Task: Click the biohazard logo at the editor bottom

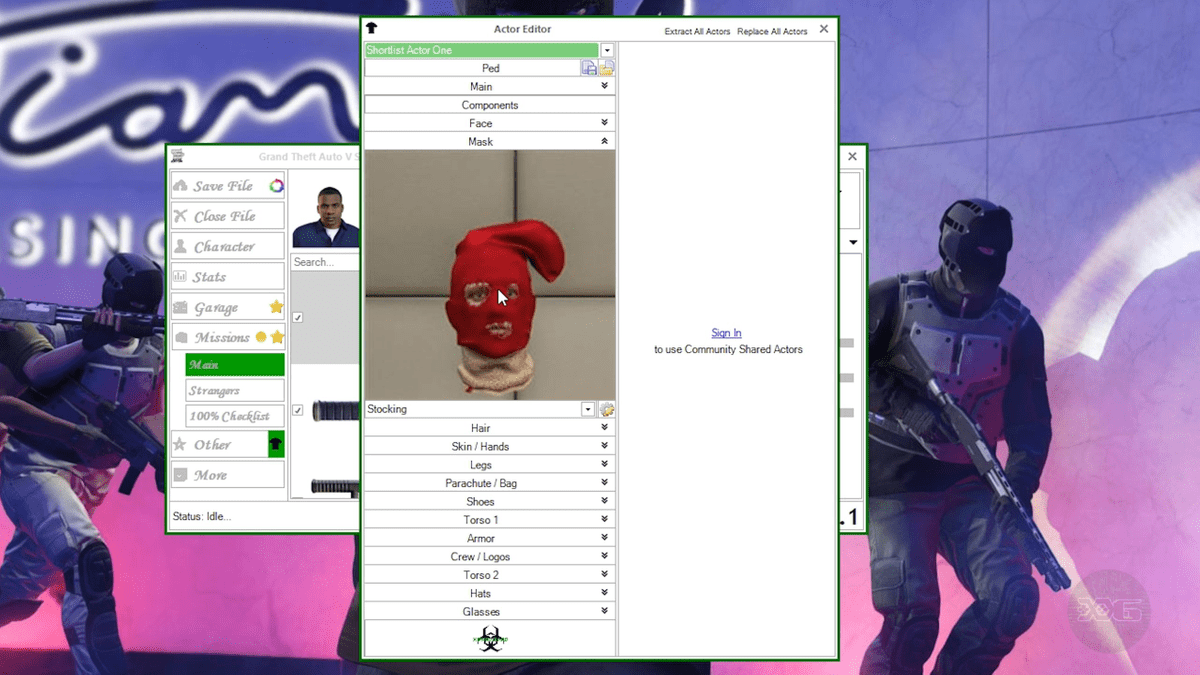Action: click(489, 637)
